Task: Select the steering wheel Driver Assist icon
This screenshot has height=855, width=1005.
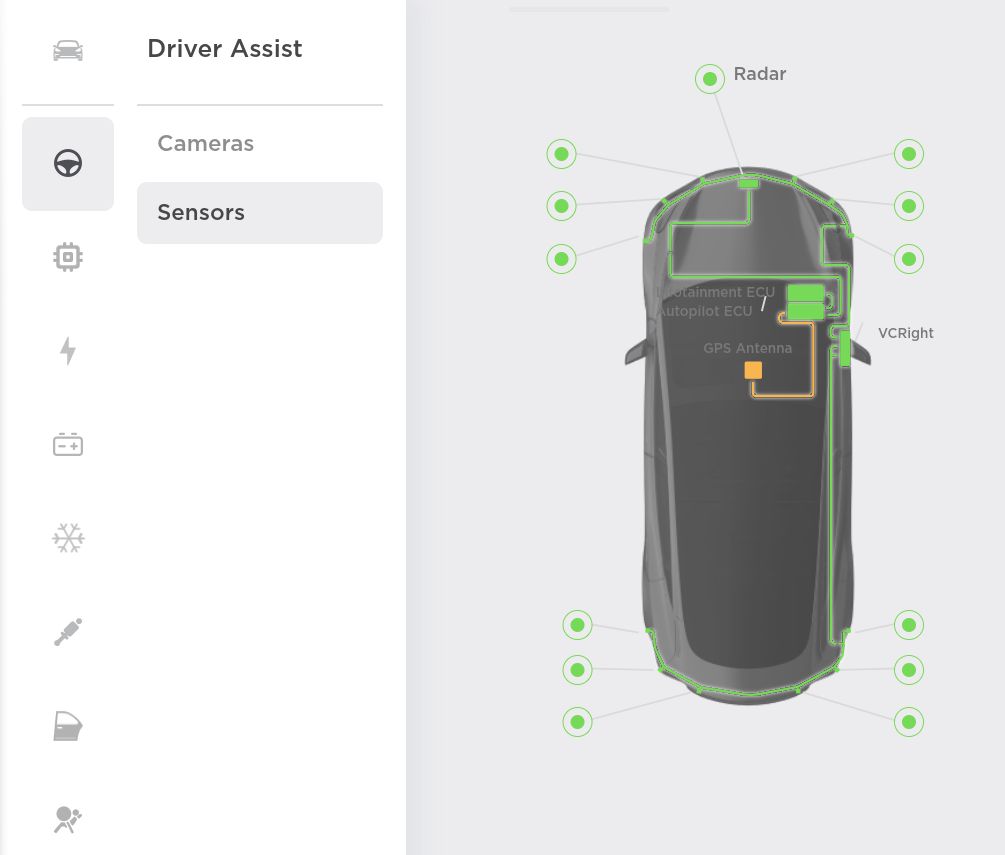Action: [68, 163]
